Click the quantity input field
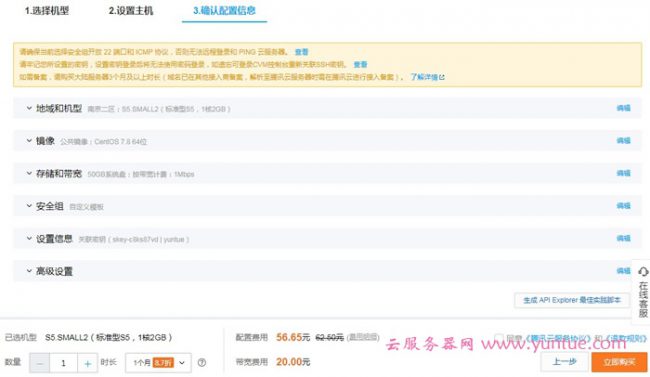 click(63, 363)
